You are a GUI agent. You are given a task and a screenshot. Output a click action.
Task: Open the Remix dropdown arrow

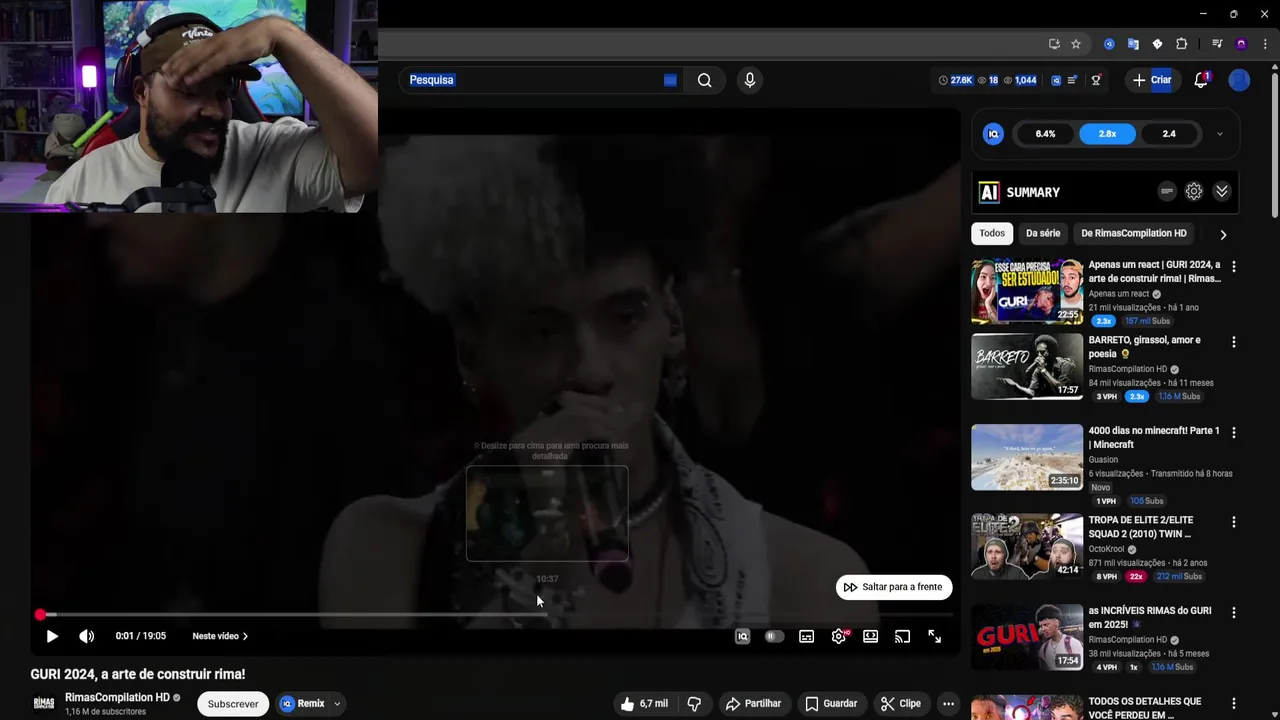[x=337, y=704]
